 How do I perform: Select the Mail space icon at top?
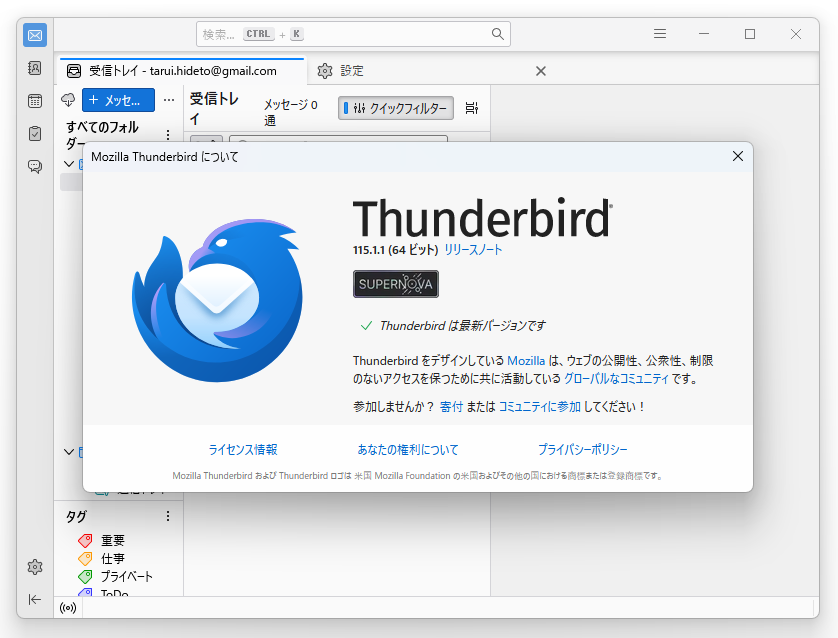[x=35, y=35]
